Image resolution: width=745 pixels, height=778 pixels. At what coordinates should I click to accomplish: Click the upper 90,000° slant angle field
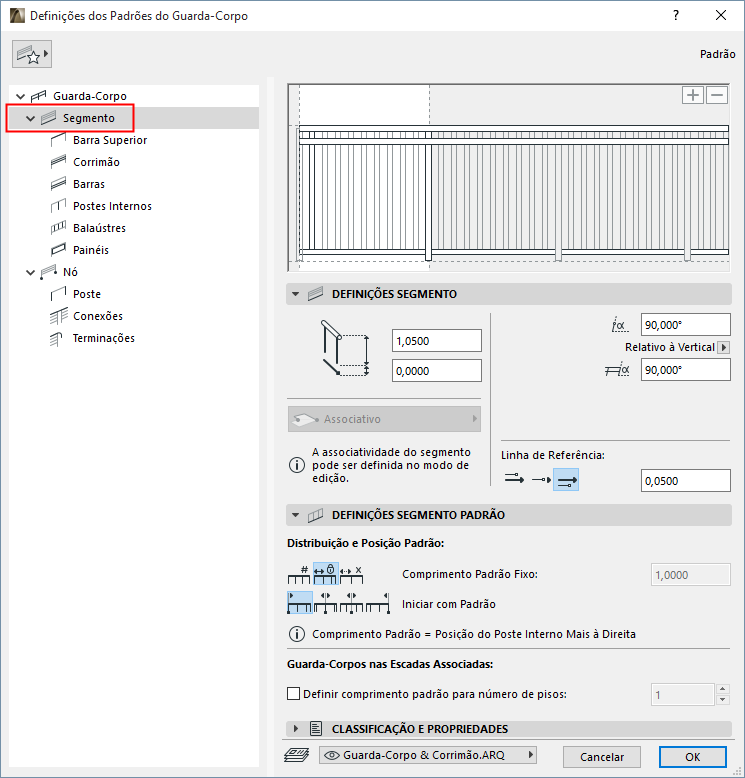685,325
